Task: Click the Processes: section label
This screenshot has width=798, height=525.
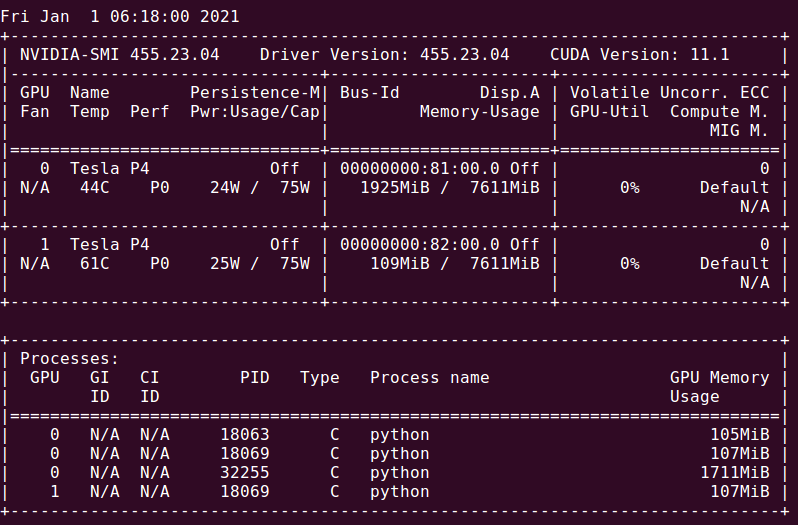Action: (x=69, y=359)
